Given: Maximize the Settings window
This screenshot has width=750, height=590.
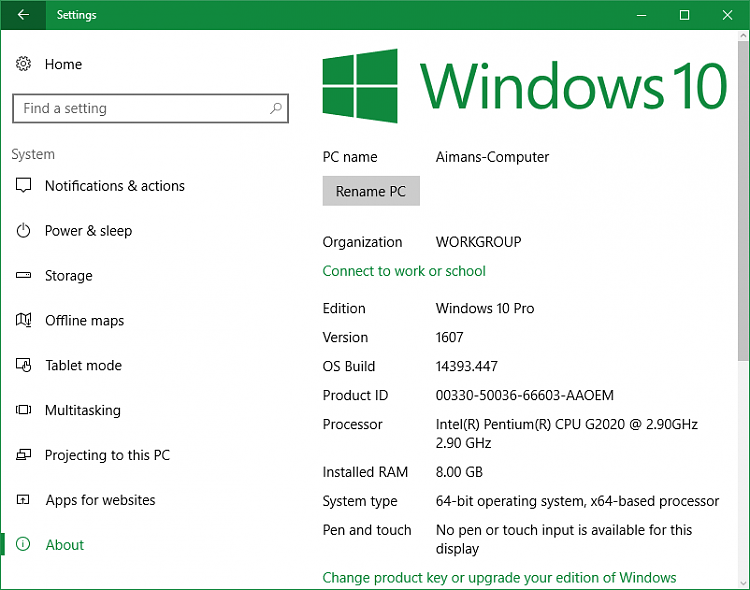Looking at the screenshot, I should pyautogui.click(x=684, y=15).
